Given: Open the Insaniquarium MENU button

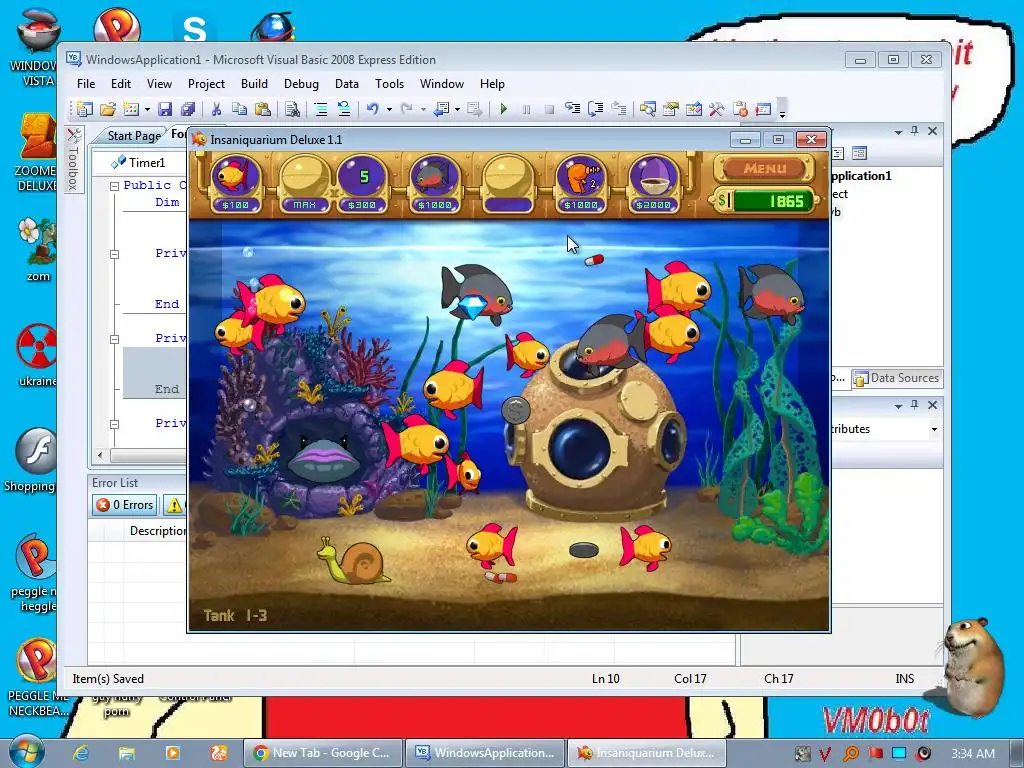Looking at the screenshot, I should (x=764, y=168).
